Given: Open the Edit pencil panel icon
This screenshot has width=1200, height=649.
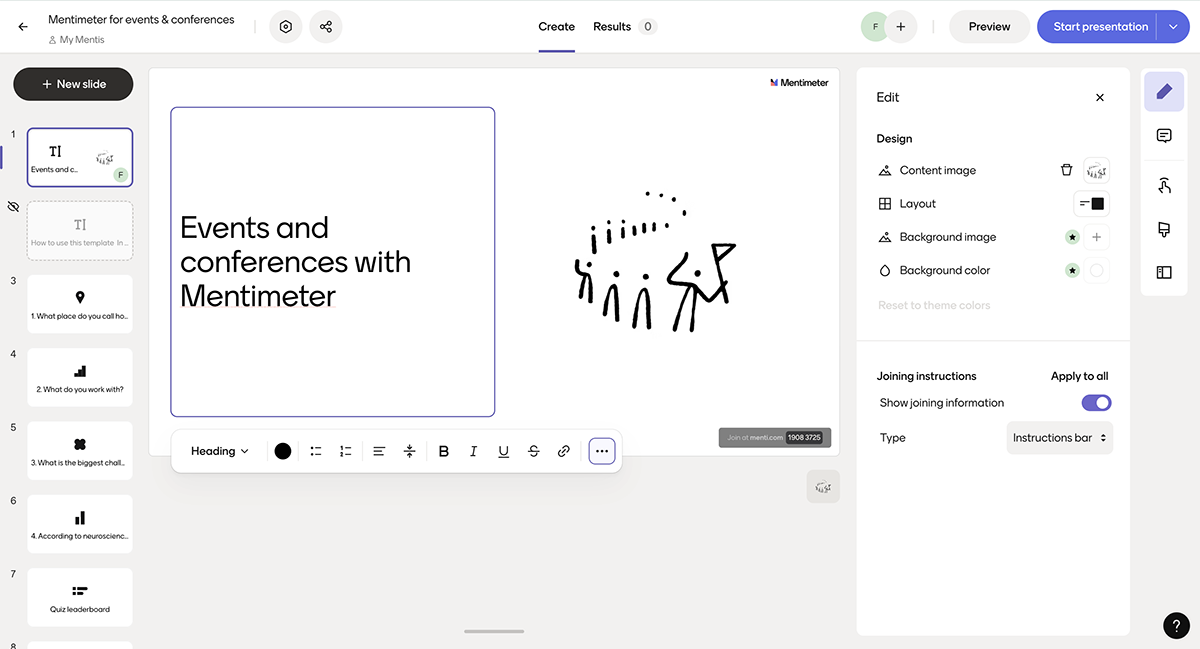Looking at the screenshot, I should coord(1164,92).
